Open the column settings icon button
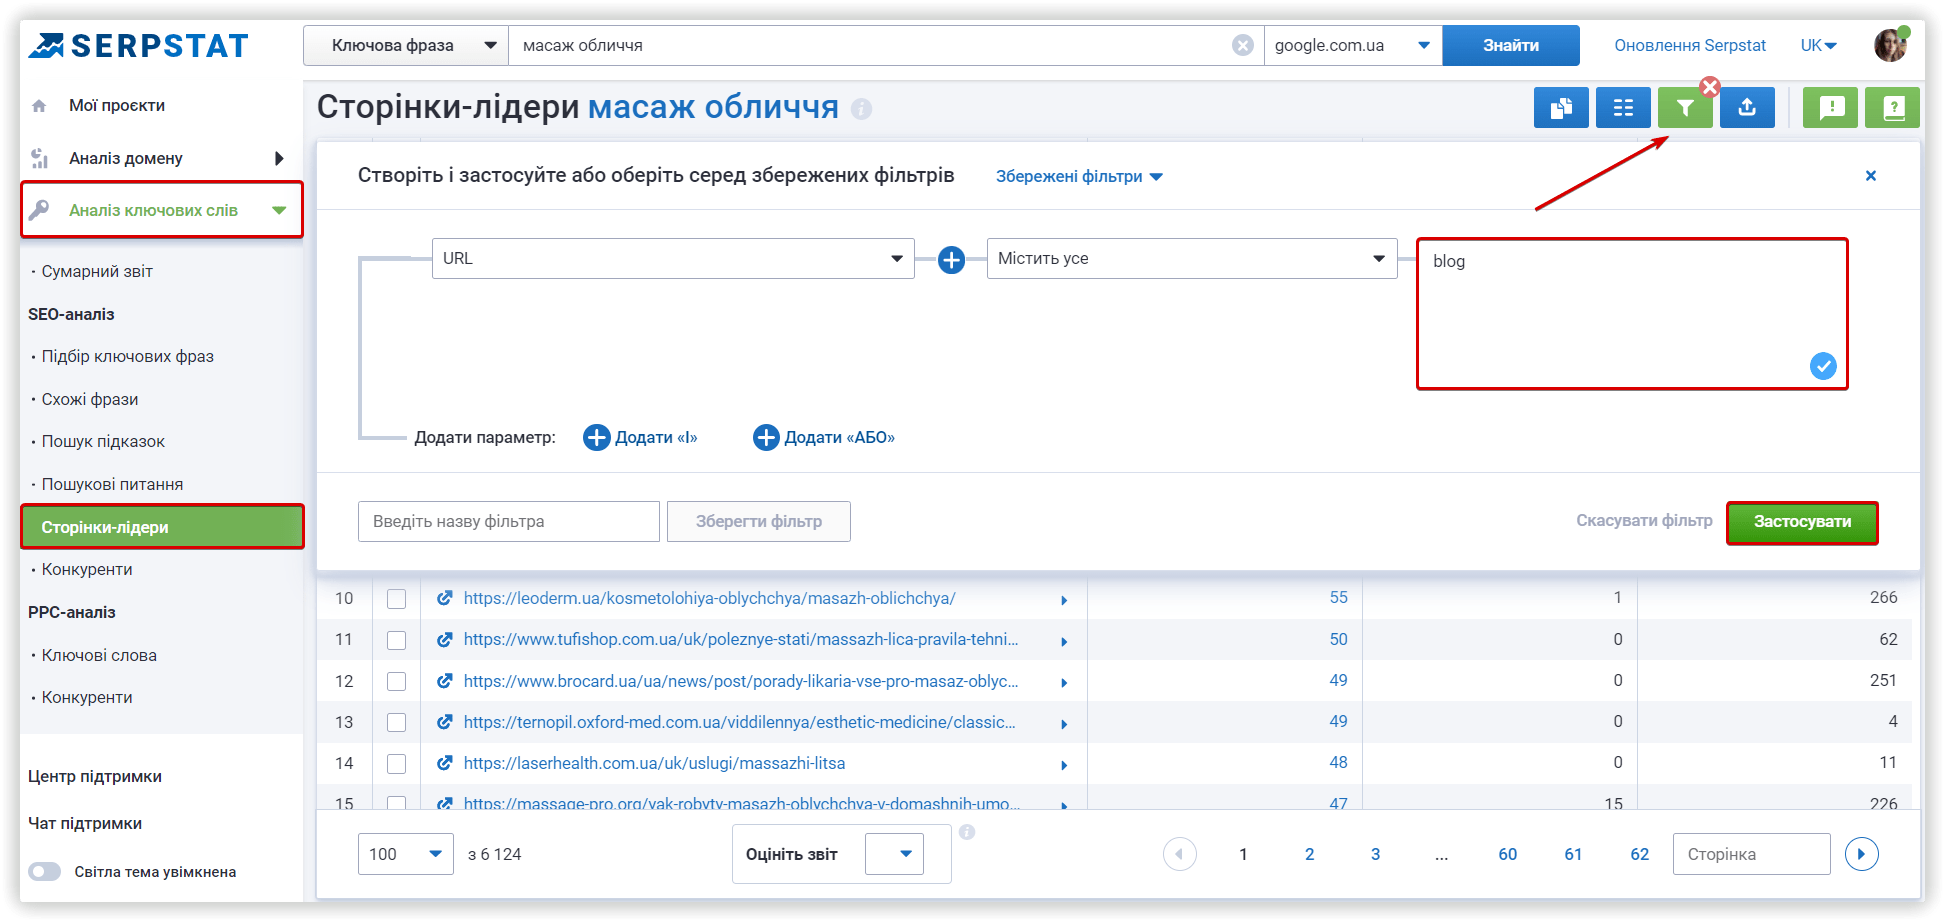The image size is (1945, 922). (x=1623, y=108)
